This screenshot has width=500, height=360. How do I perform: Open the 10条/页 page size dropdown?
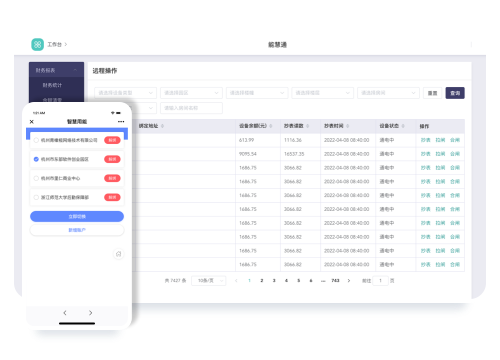coord(209,281)
